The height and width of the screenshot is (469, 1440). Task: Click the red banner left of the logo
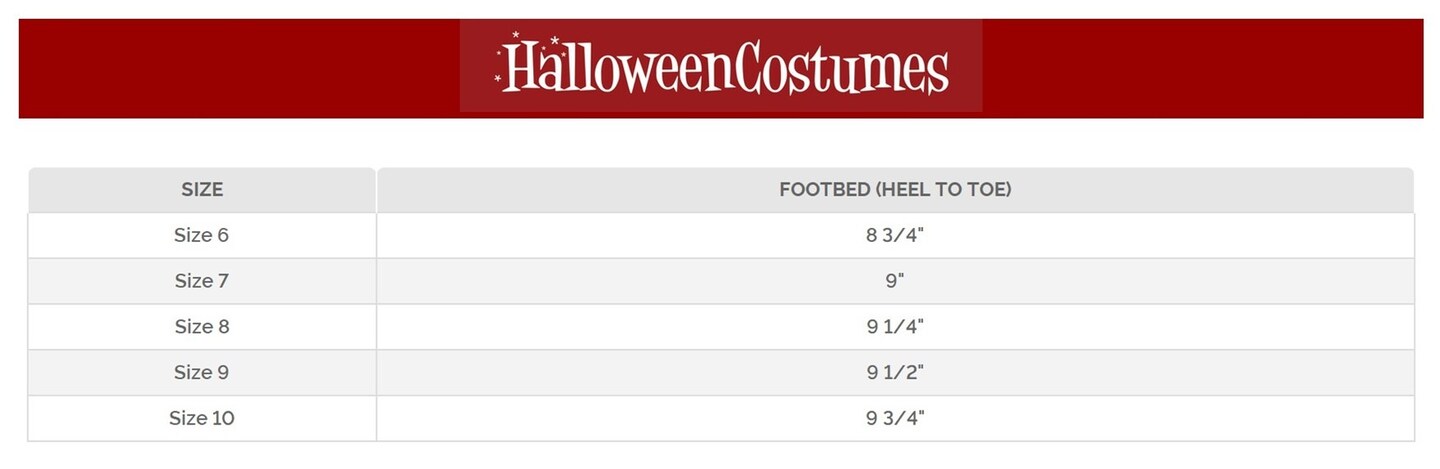(x=240, y=68)
